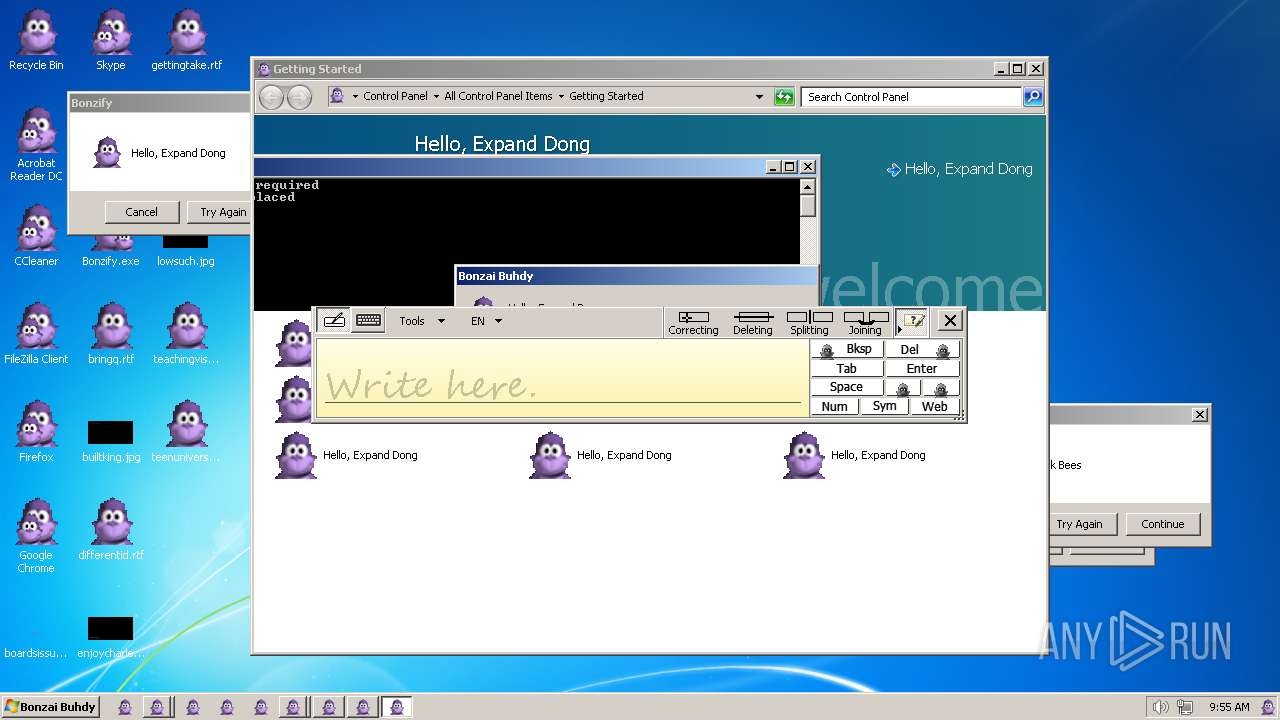1280x720 pixels.
Task: Refresh the Control Panel address bar
Action: (x=784, y=97)
